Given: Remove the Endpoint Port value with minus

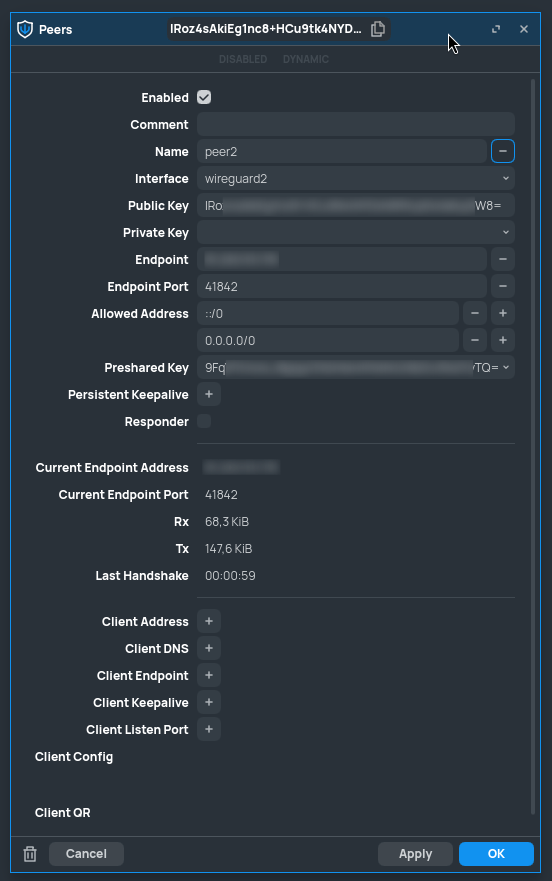Looking at the screenshot, I should click(x=503, y=287).
